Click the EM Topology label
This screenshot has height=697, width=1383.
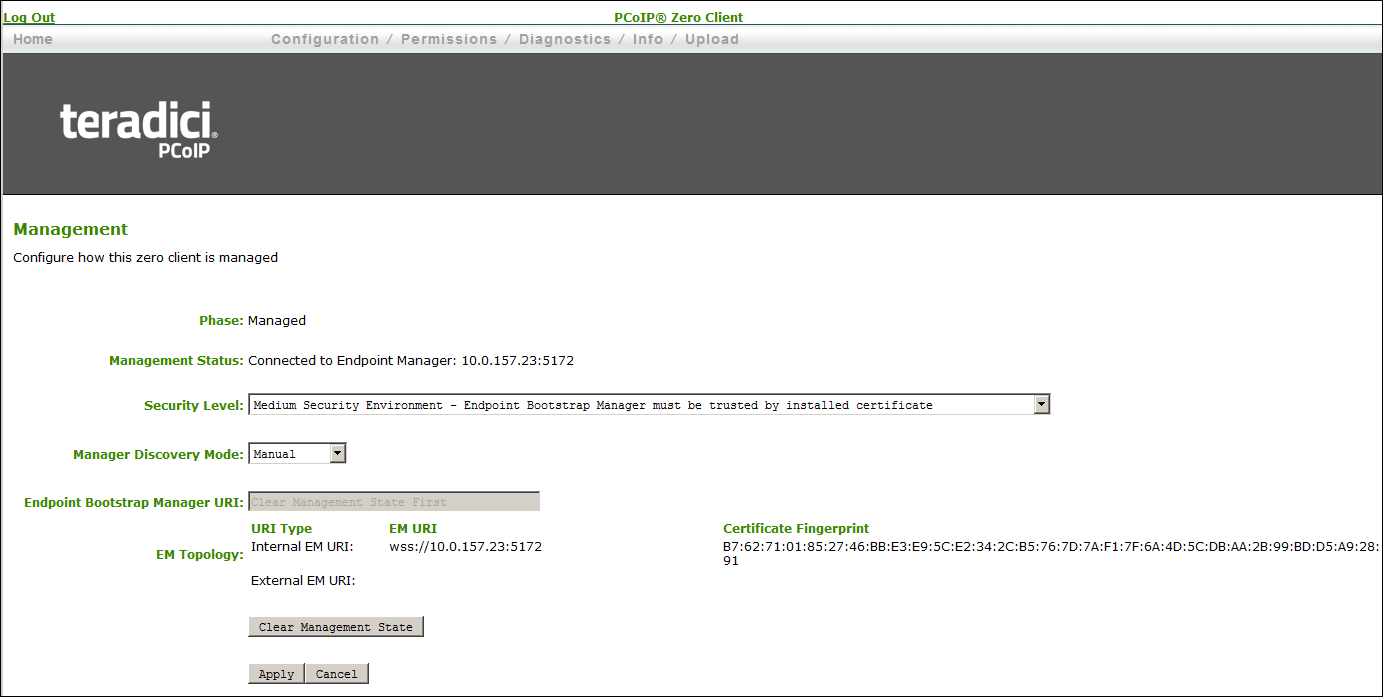click(x=199, y=554)
